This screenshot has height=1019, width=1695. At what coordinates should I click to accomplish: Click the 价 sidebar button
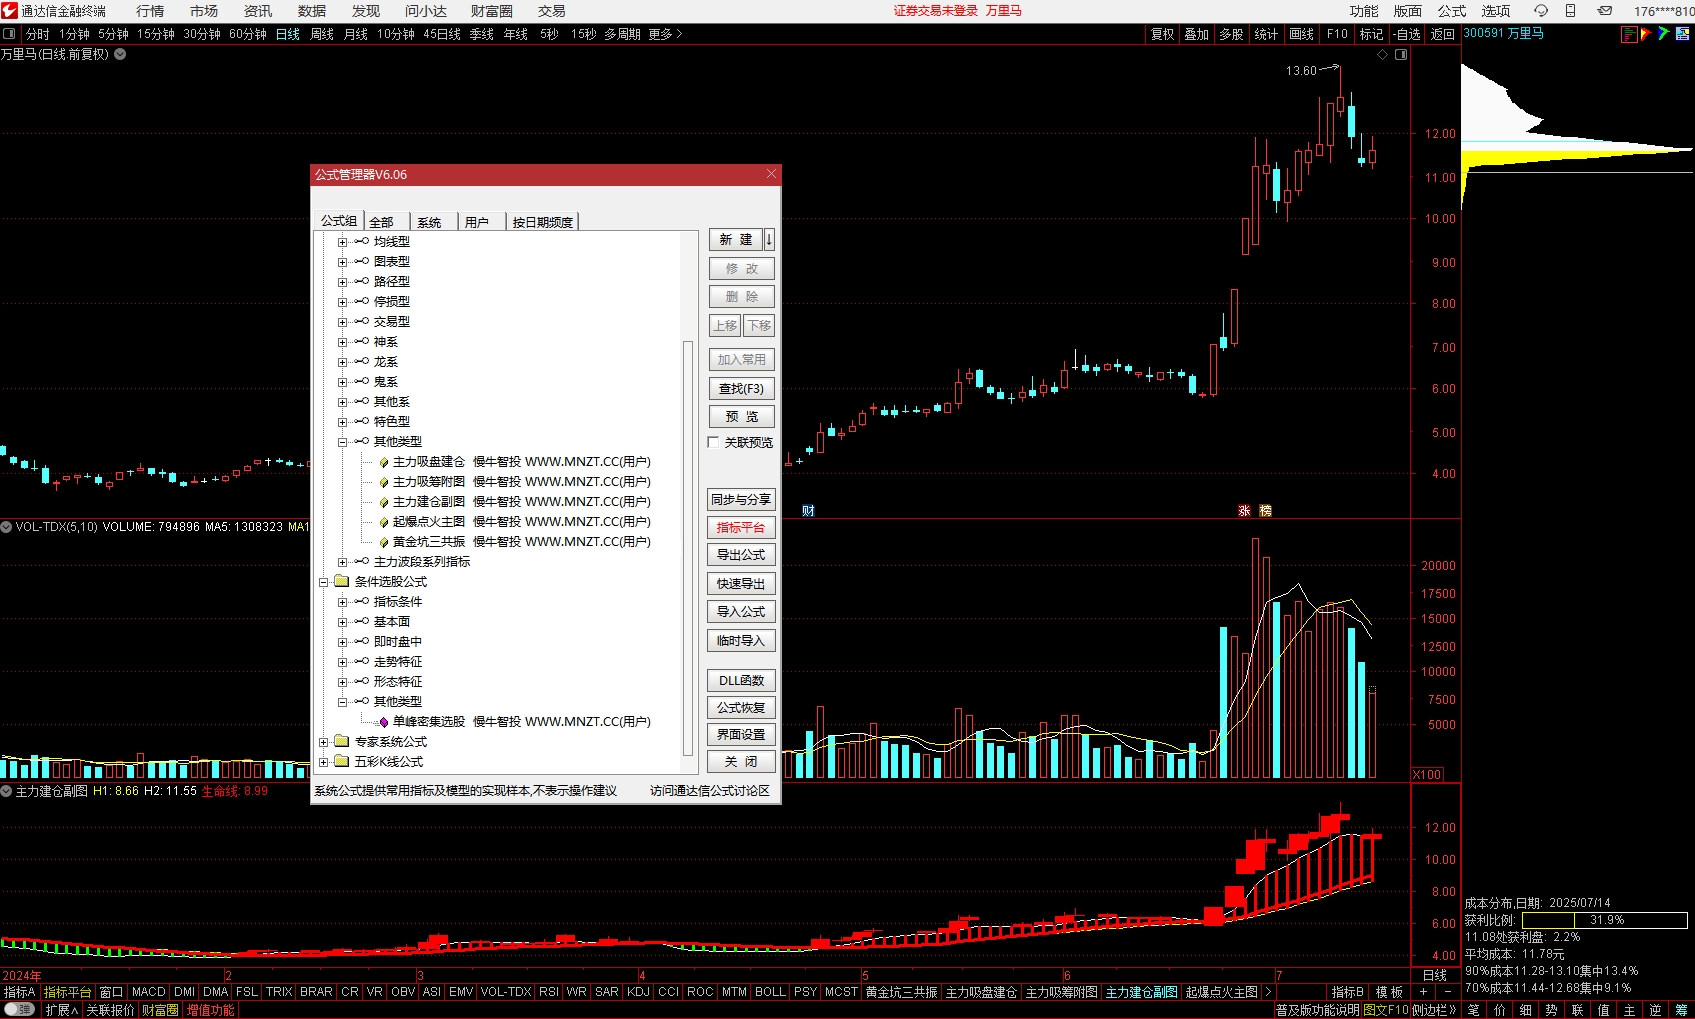coord(1499,1010)
